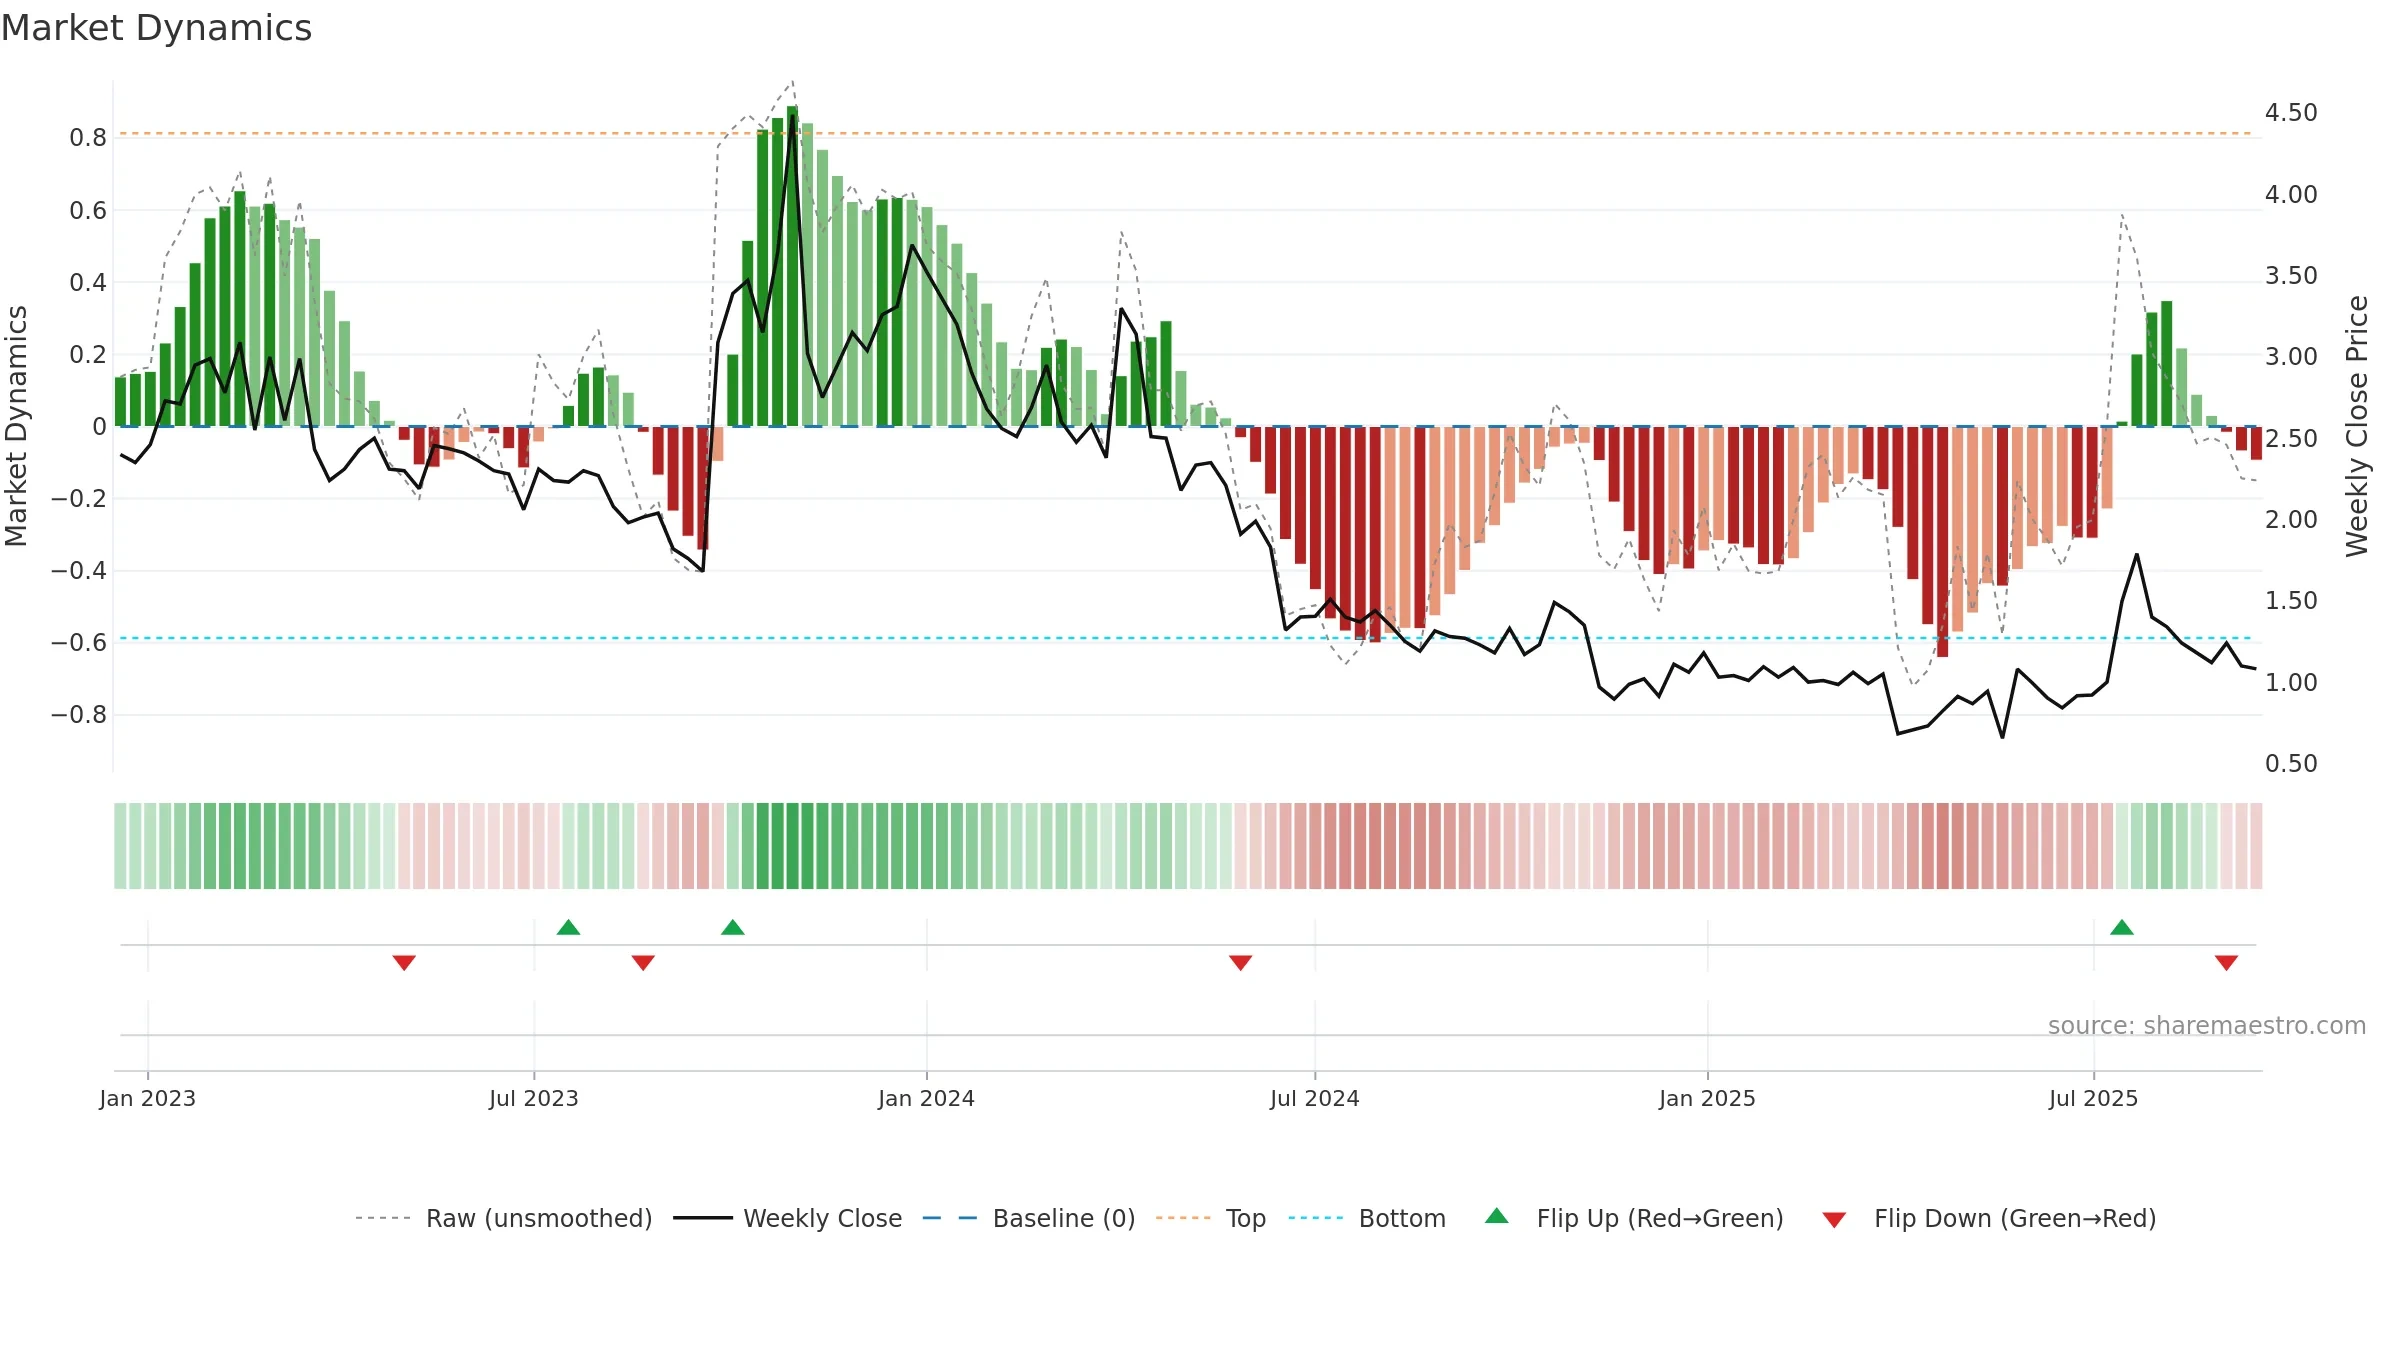The height and width of the screenshot is (1350, 2400).
Task: Click the 1.50 price axis label
Action: point(2291,600)
